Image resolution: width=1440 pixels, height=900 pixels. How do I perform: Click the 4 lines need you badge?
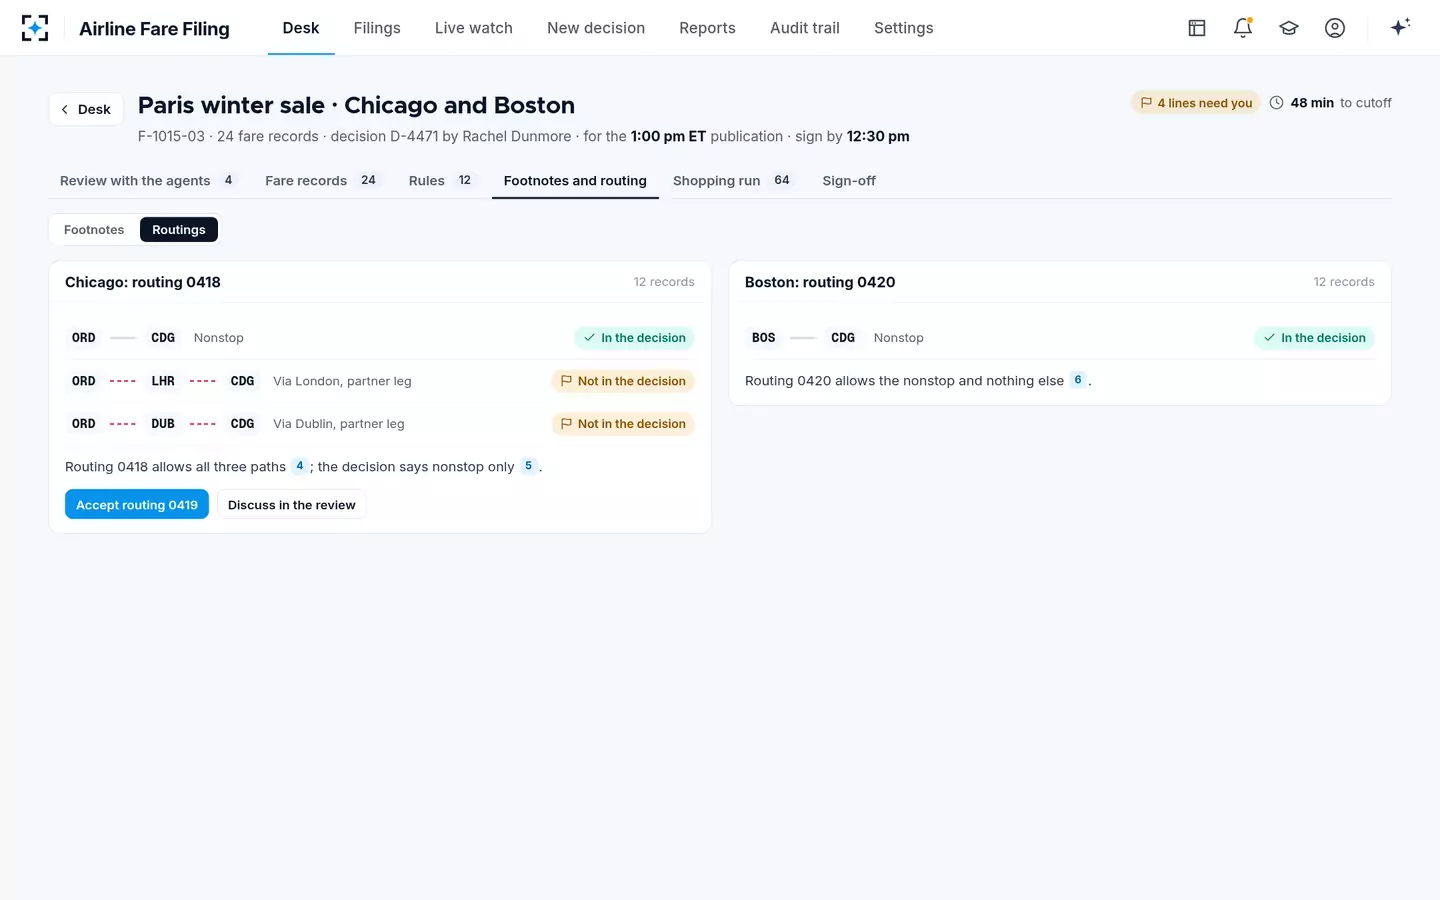coord(1196,103)
